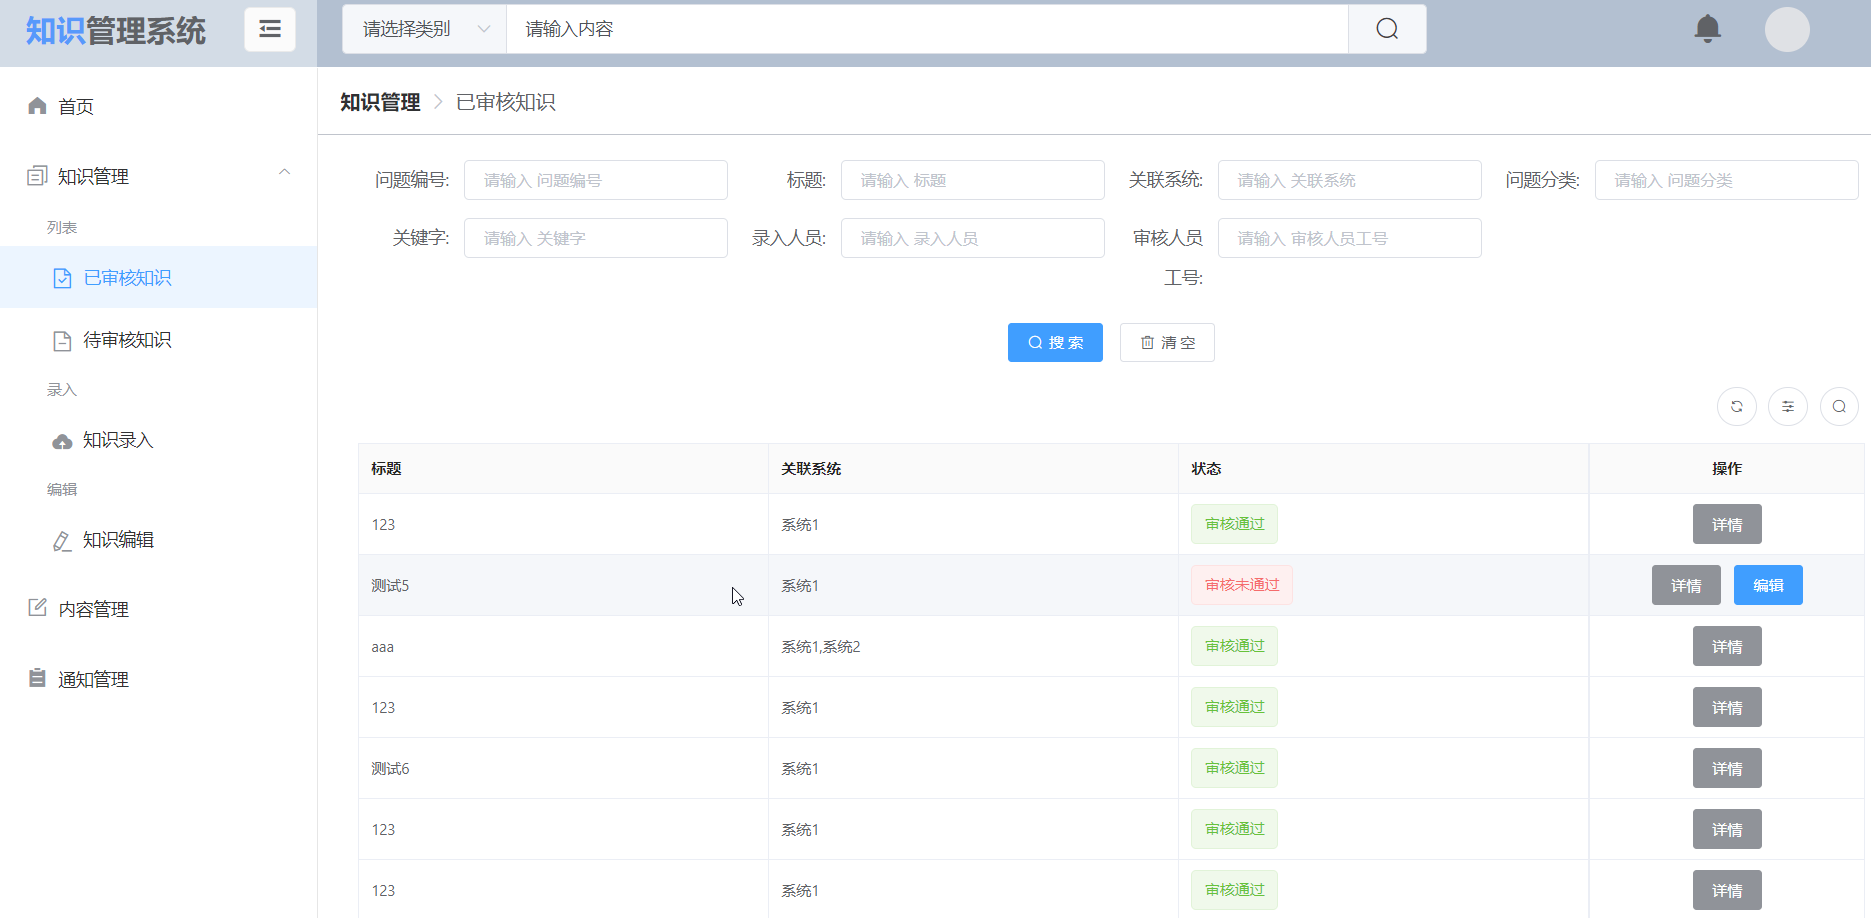
Task: Click the 审核未通过 status tag
Action: pos(1242,585)
